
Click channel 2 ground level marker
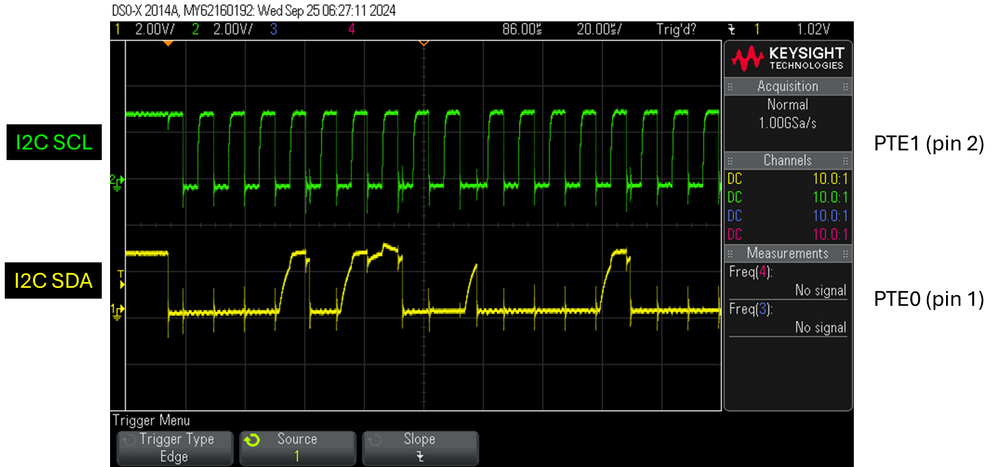click(x=118, y=181)
